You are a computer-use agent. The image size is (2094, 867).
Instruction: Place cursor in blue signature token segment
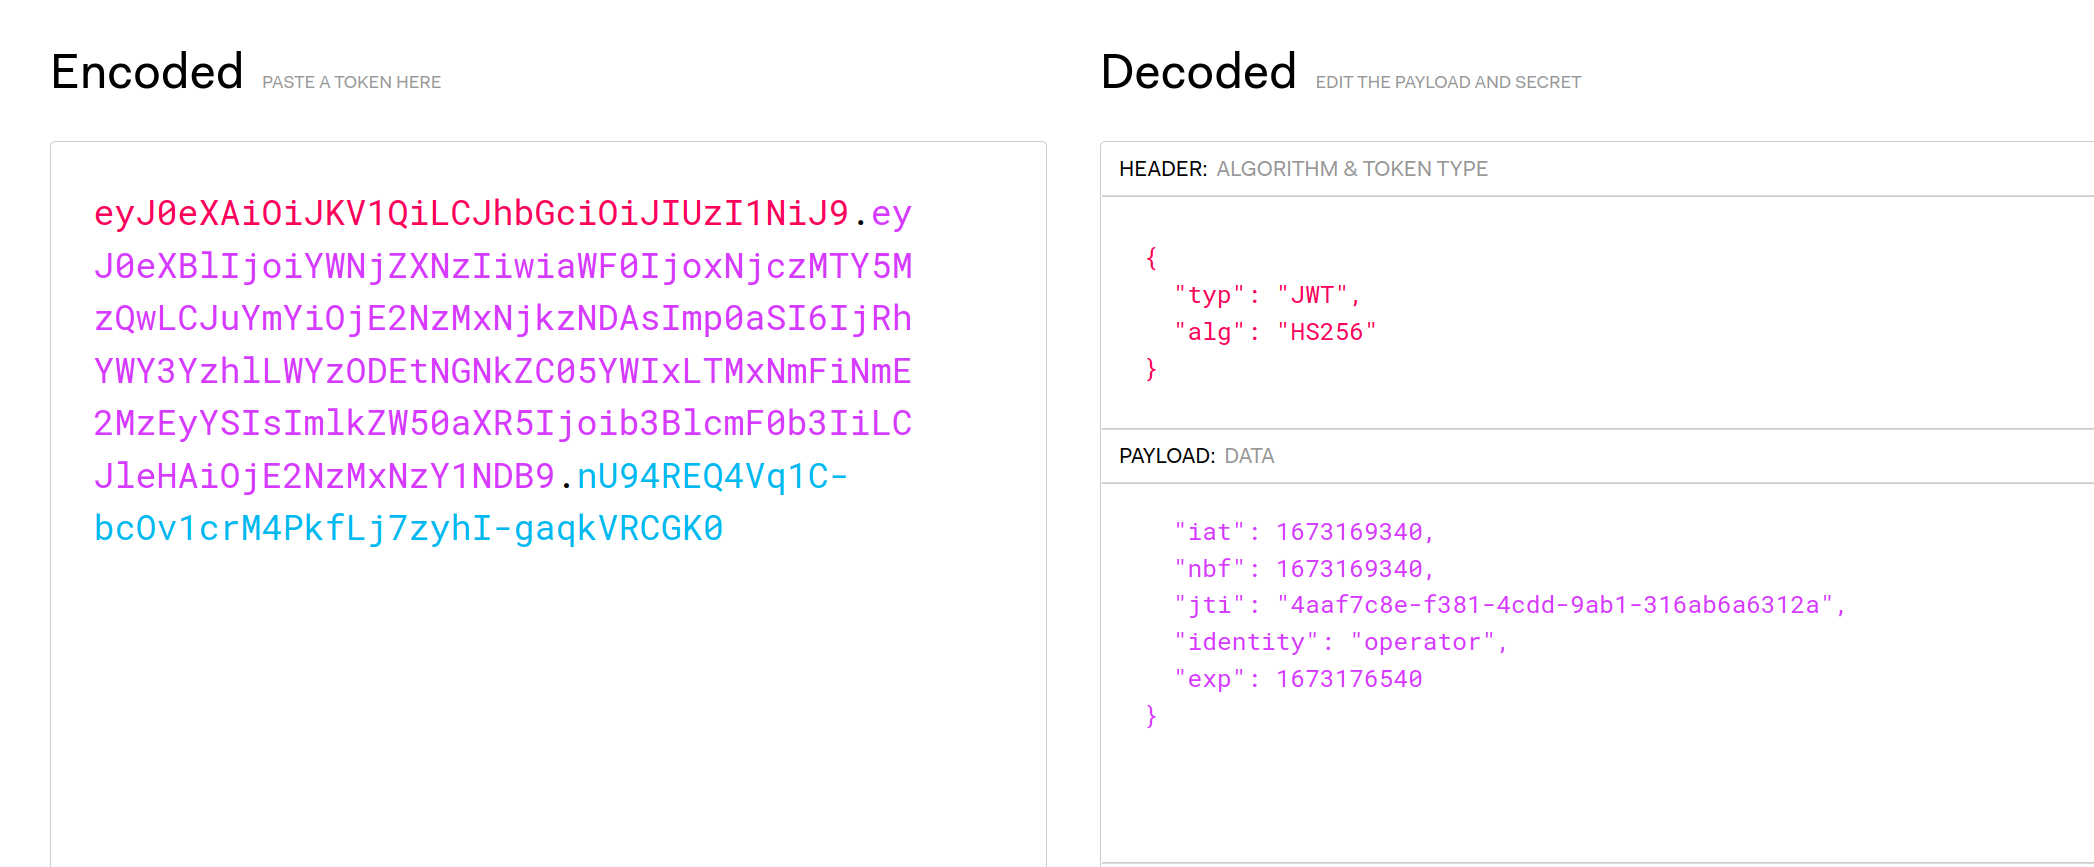point(408,528)
